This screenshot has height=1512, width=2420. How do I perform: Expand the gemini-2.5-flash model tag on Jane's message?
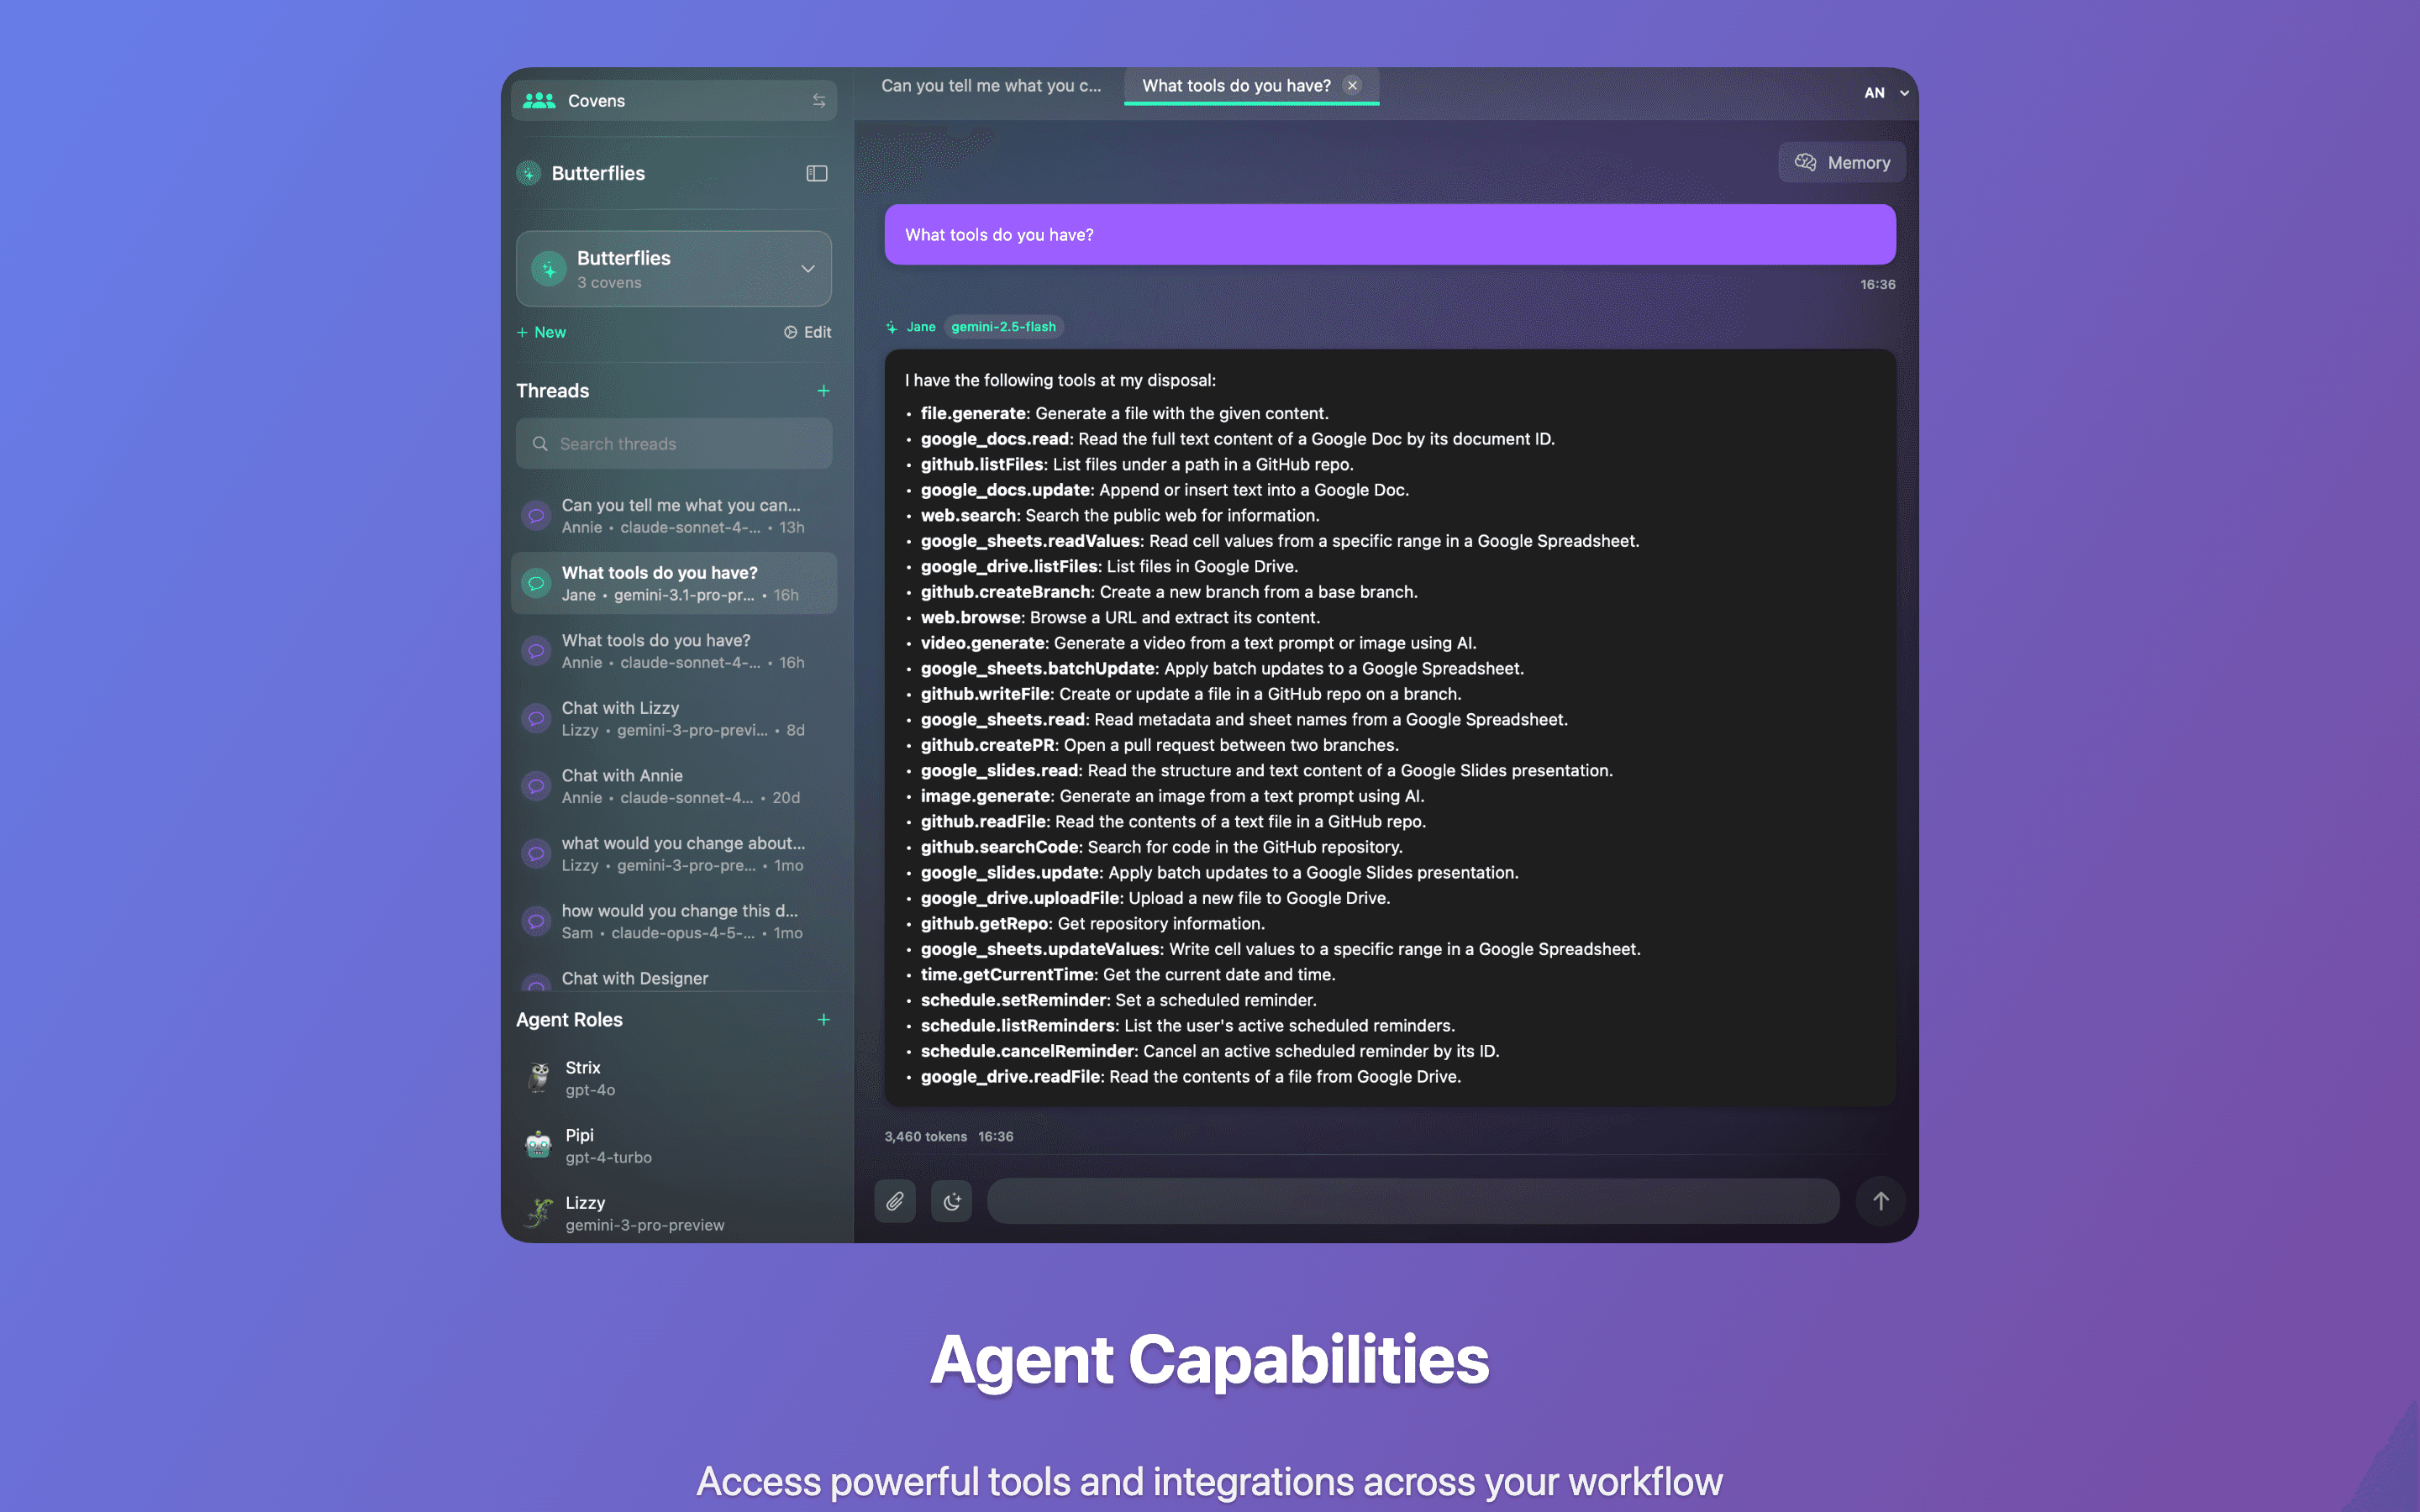1003,327
